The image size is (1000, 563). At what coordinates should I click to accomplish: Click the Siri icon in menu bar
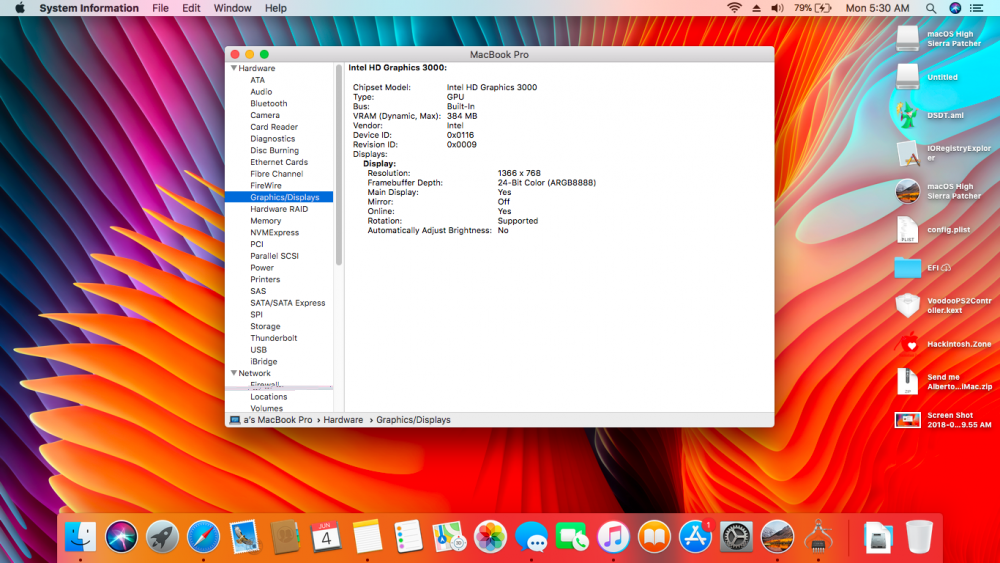point(955,8)
